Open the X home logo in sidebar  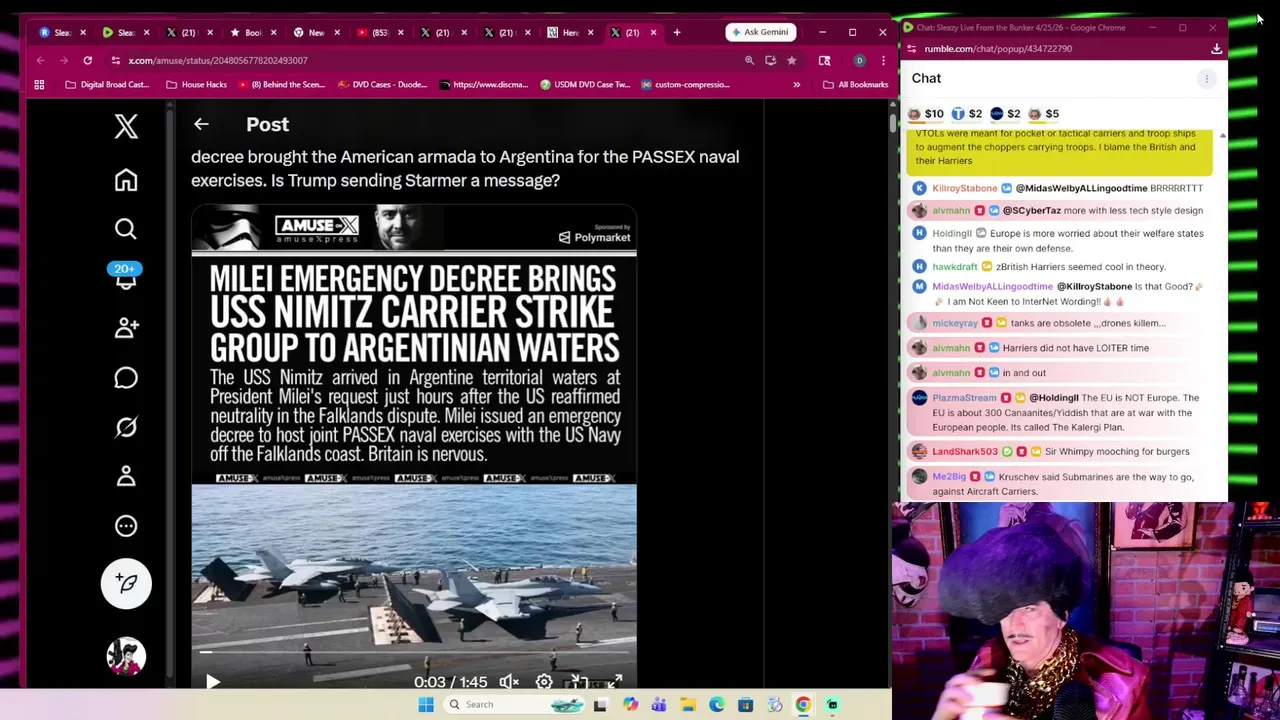(126, 126)
